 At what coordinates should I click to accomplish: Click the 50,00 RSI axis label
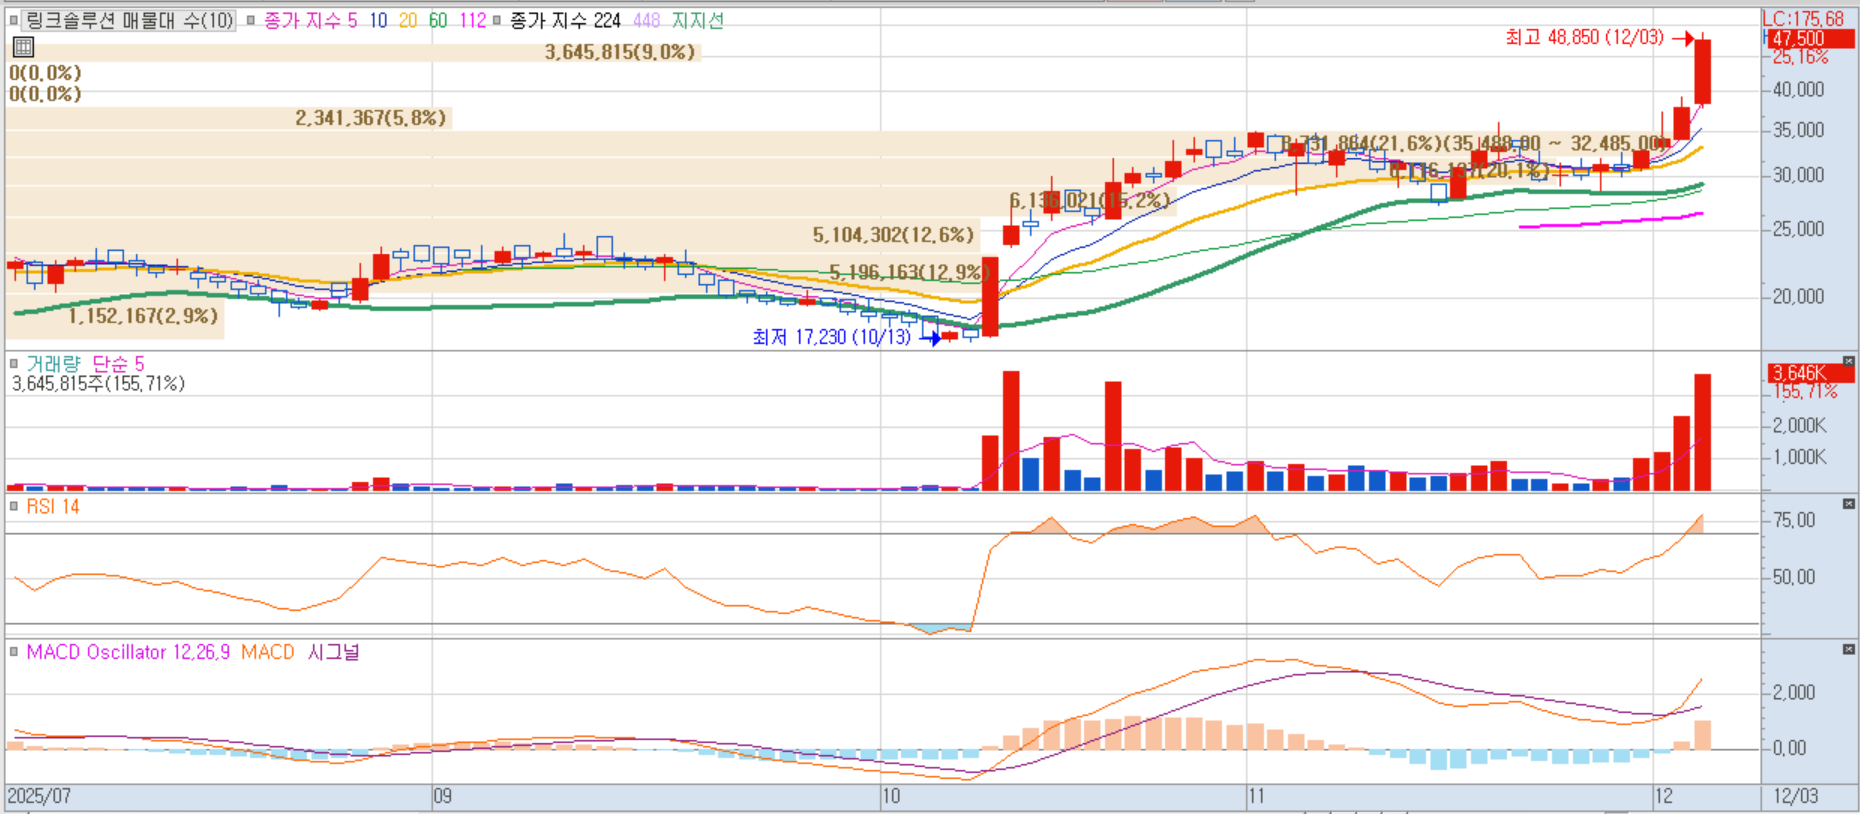pos(1793,577)
